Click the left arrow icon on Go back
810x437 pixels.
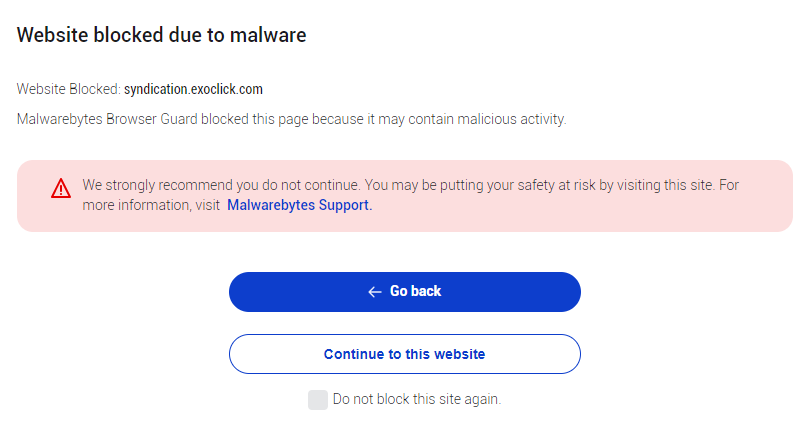click(375, 292)
